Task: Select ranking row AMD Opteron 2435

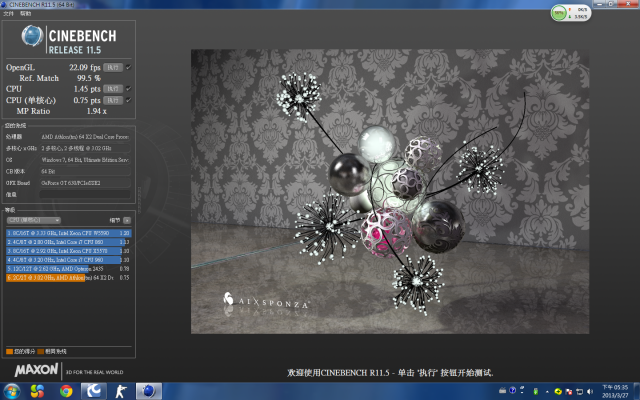Action: [x=68, y=269]
